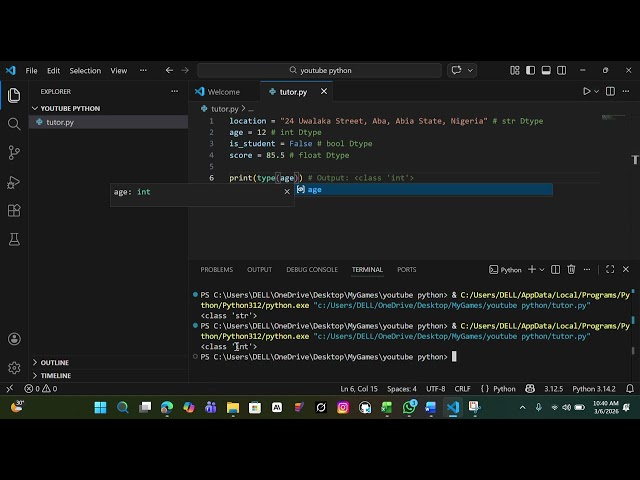This screenshot has height=480, width=640.
Task: Select the age autocomplete suggestion
Action: pos(424,190)
